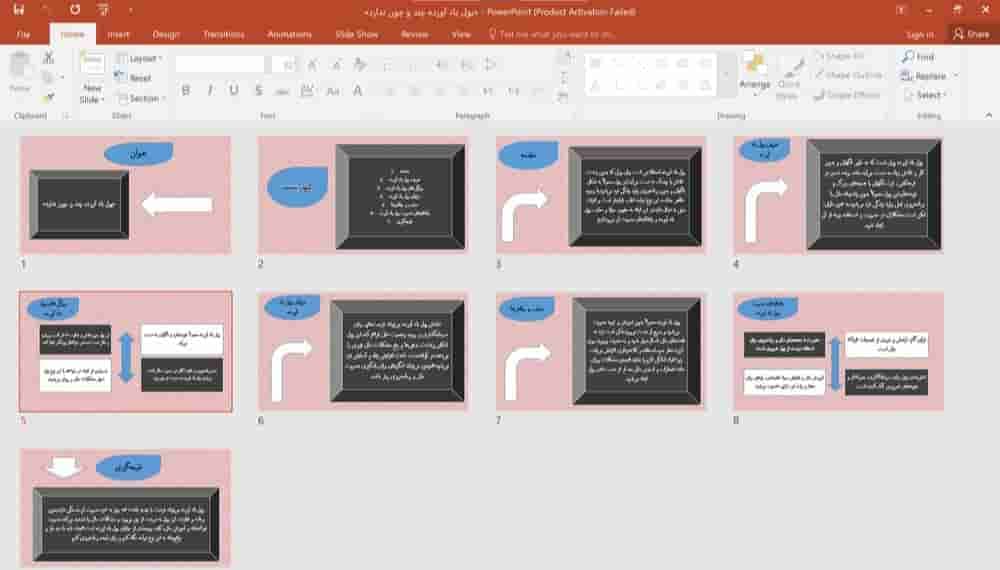Select slide 5 thumbnail
1000x570 pixels.
pos(126,351)
